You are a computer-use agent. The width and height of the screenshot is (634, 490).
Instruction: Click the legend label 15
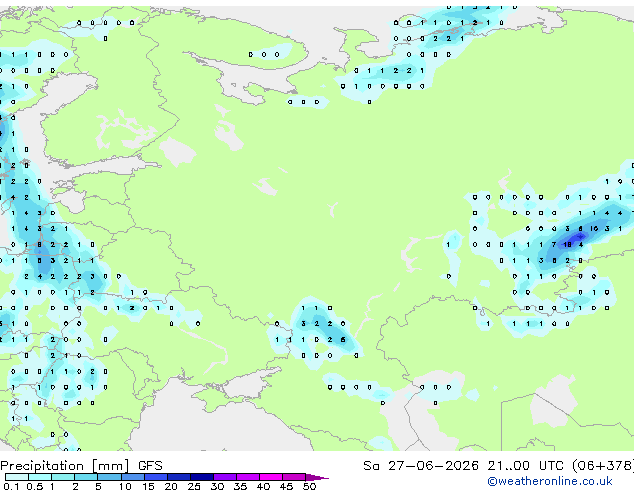(x=148, y=486)
